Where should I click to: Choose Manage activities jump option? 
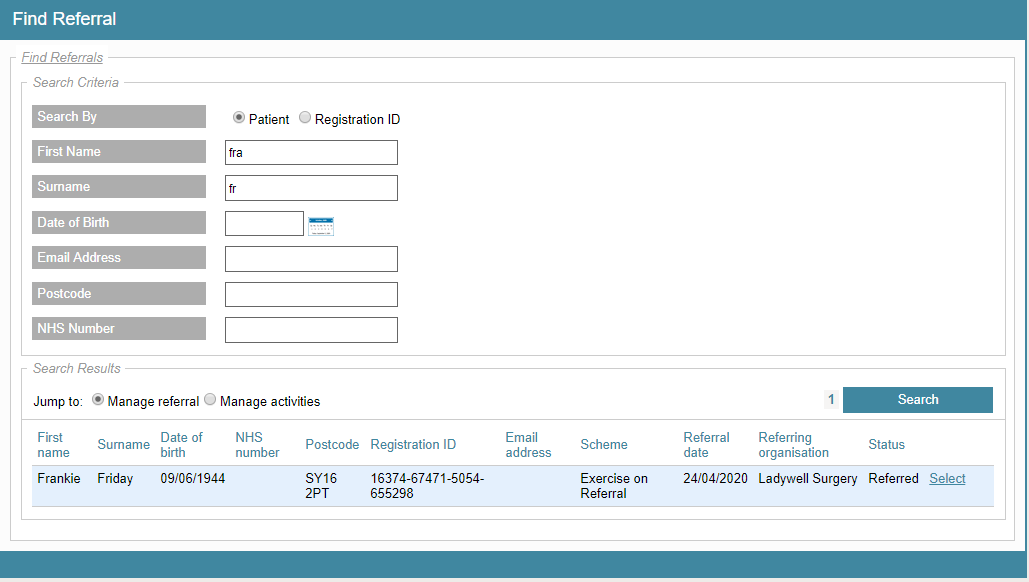pos(210,400)
